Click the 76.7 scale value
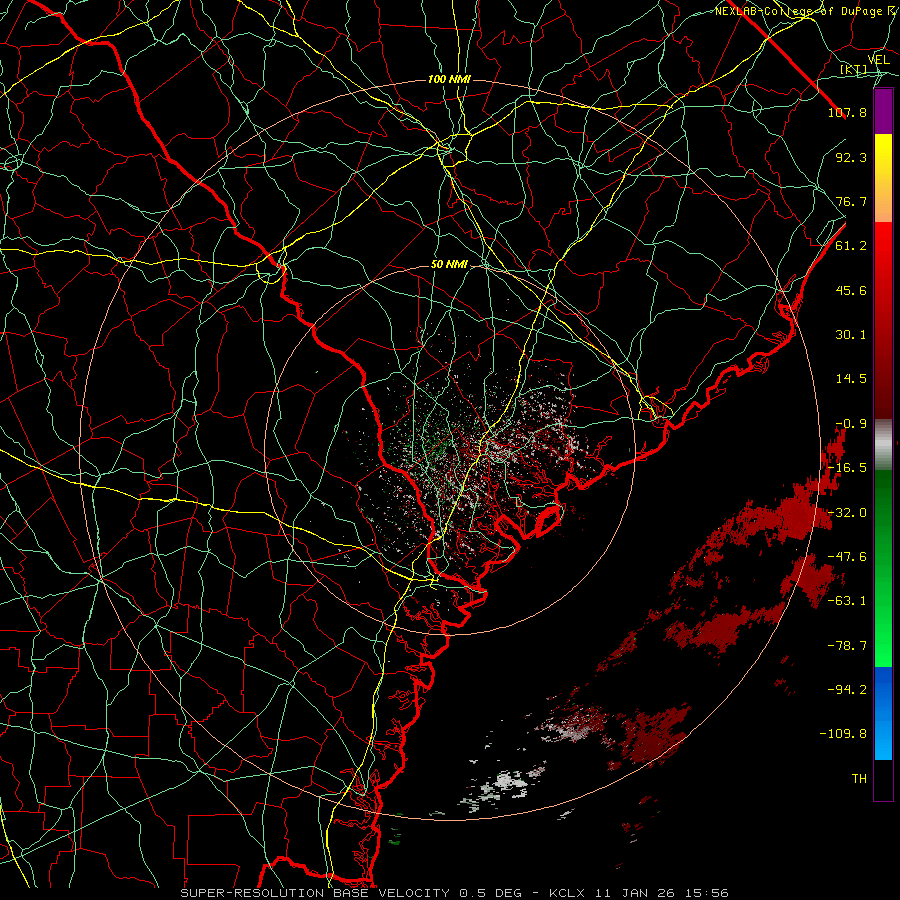The width and height of the screenshot is (900, 900). [851, 201]
